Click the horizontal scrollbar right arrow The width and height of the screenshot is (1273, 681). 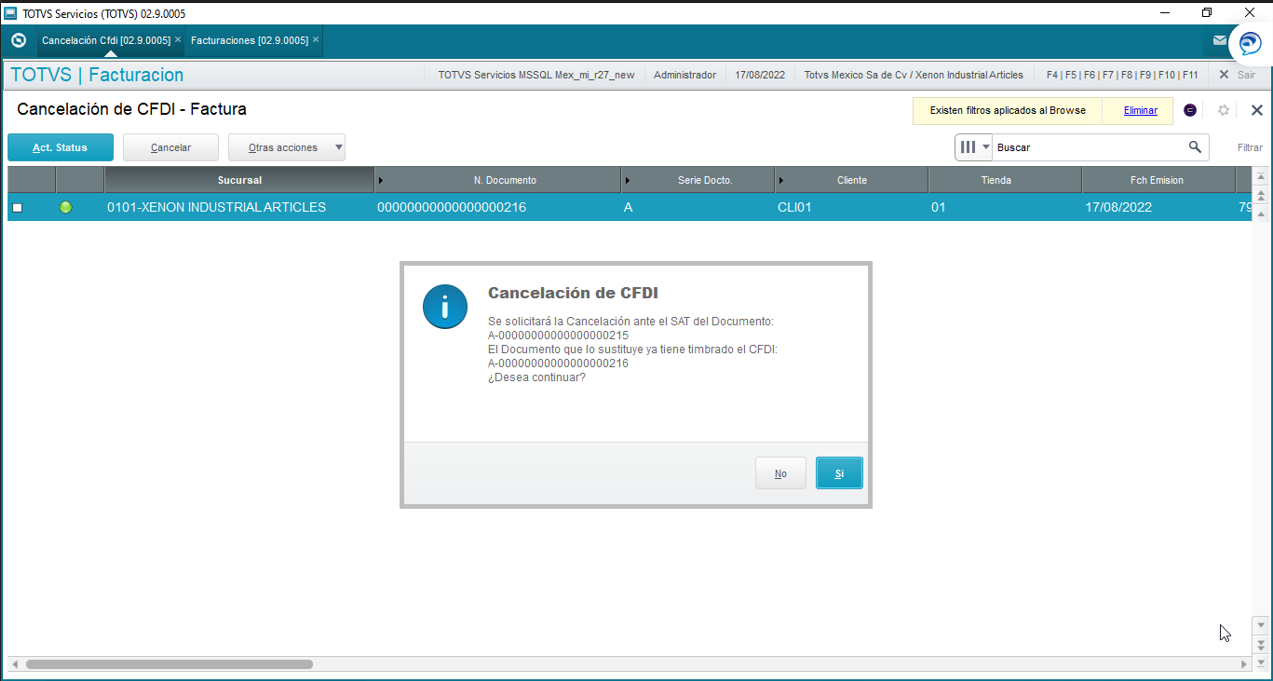click(x=1244, y=664)
